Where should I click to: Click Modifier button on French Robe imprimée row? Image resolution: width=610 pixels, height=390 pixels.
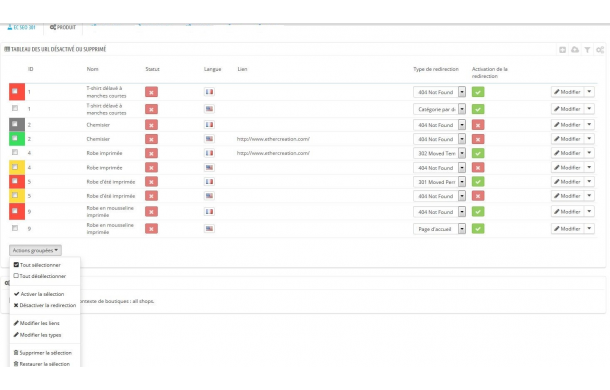tap(568, 153)
